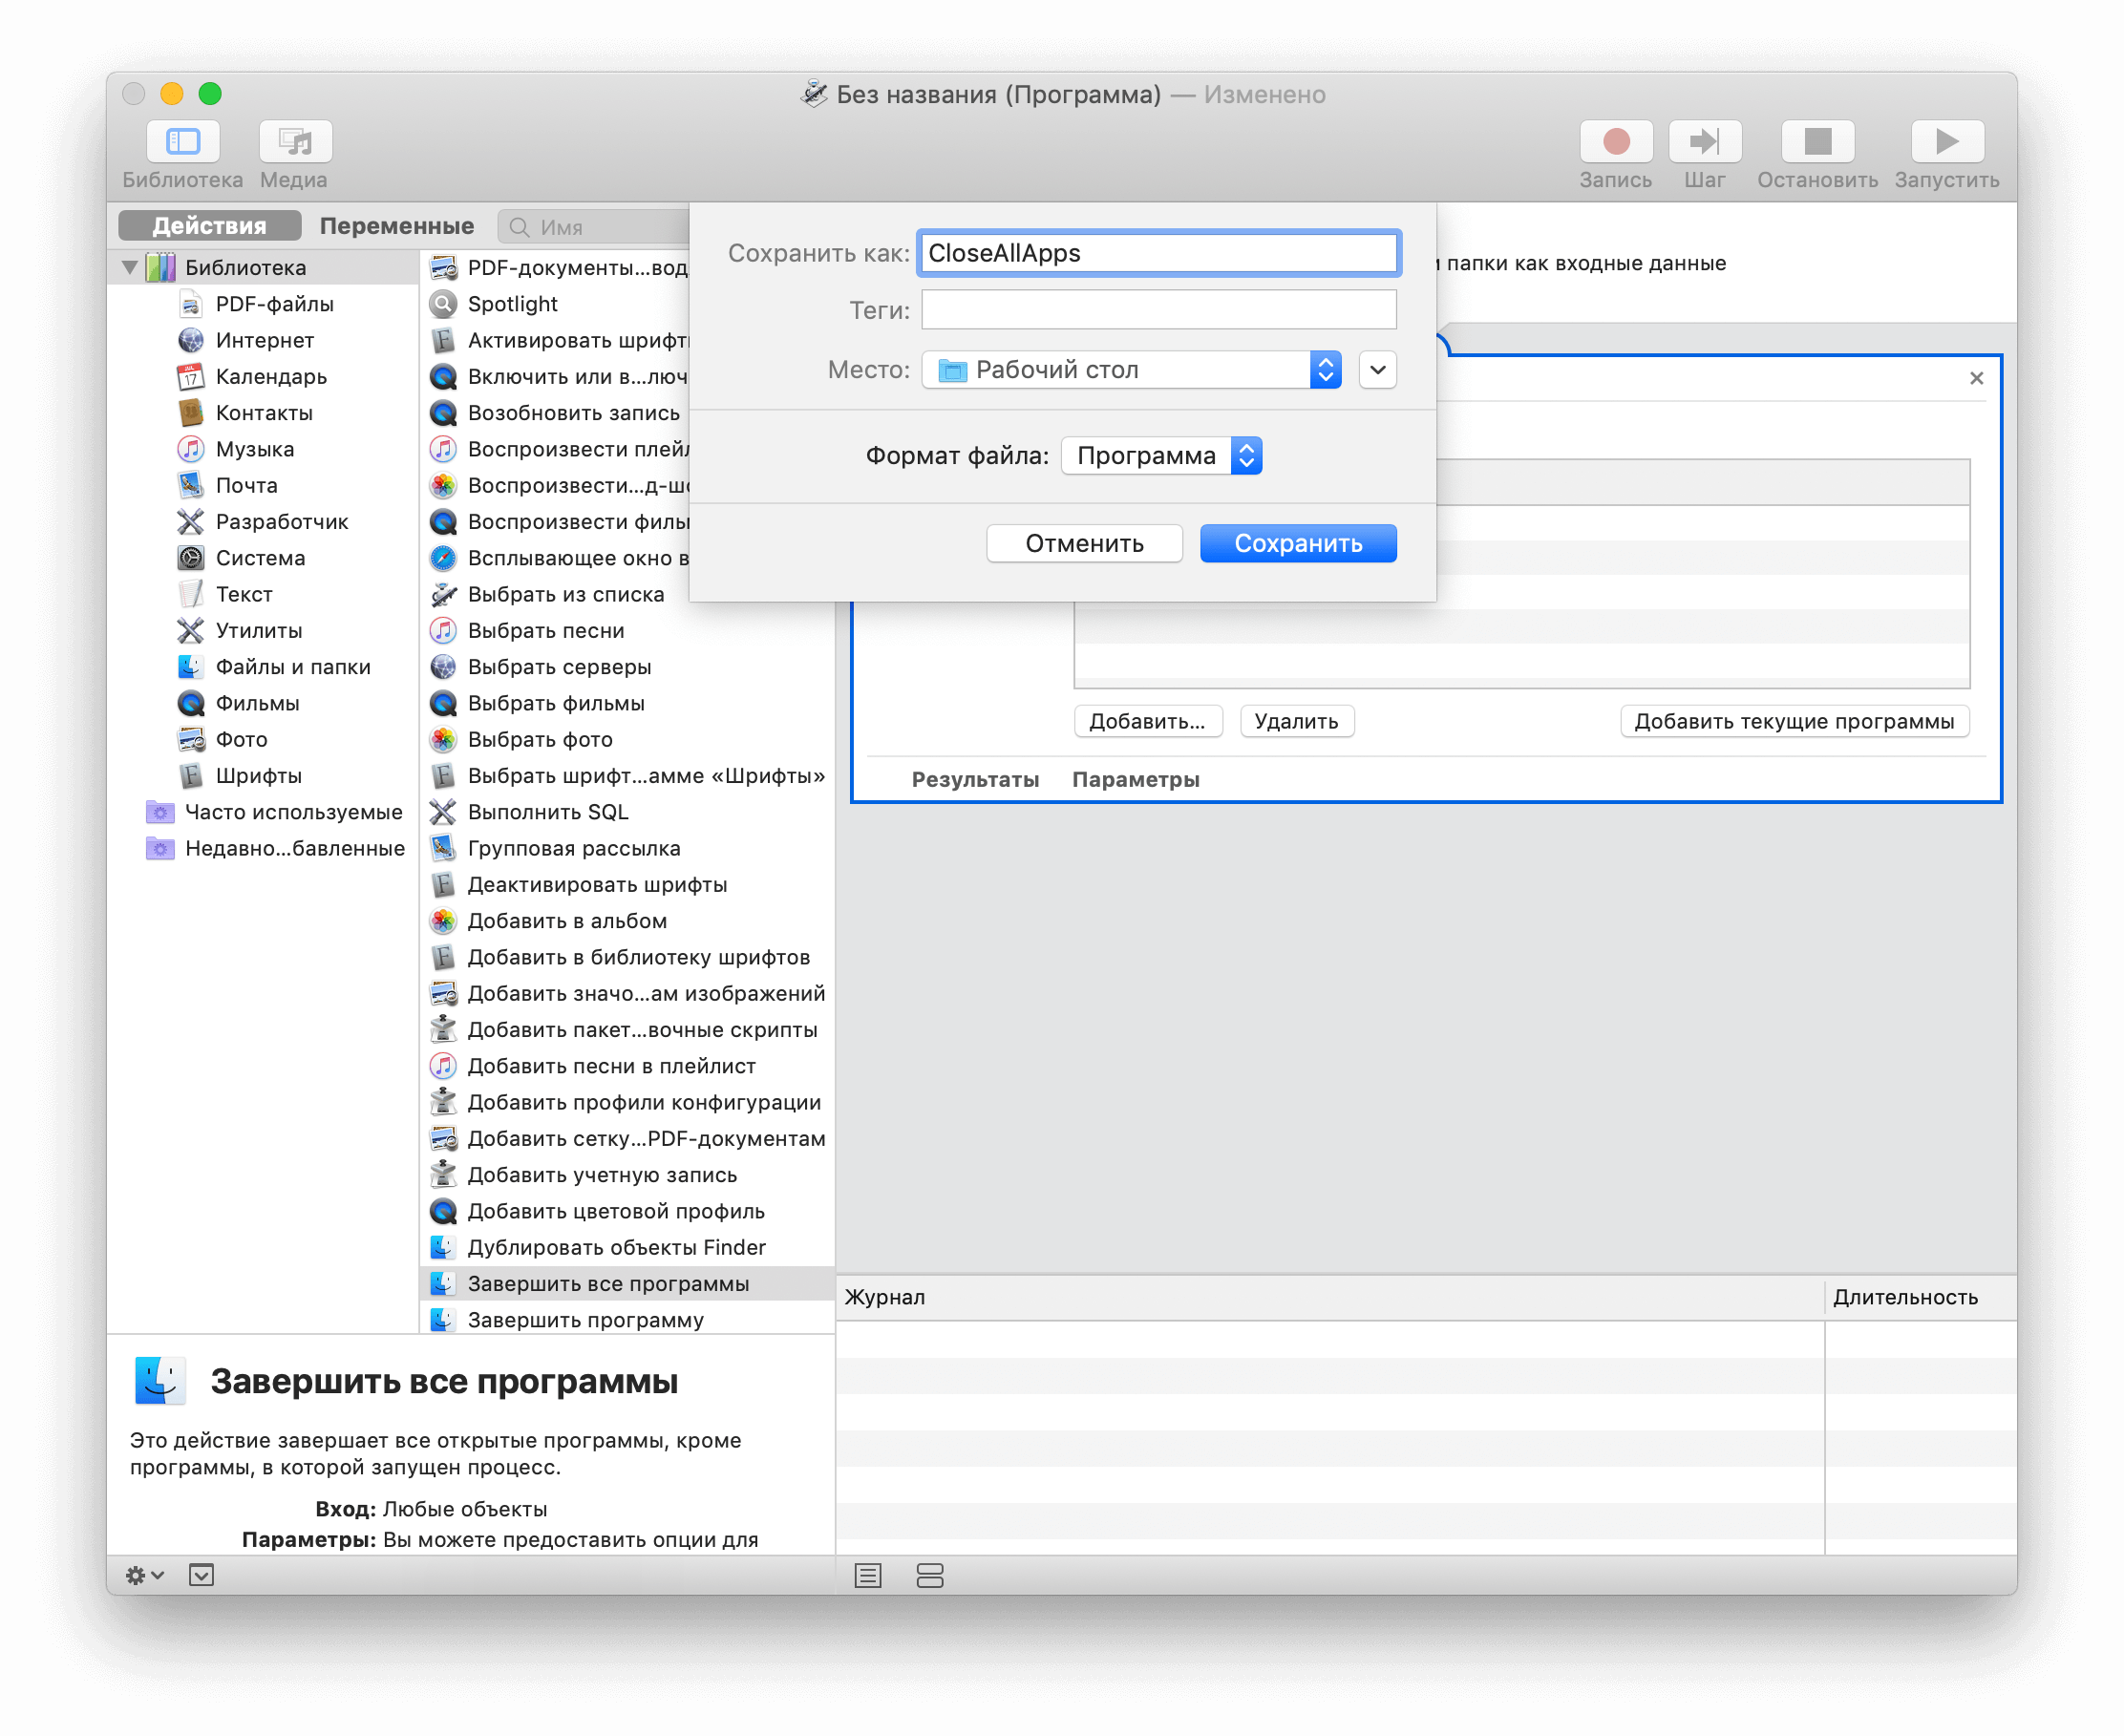The width and height of the screenshot is (2124, 1736).
Task: Select Завершить все программы action
Action: point(628,1283)
